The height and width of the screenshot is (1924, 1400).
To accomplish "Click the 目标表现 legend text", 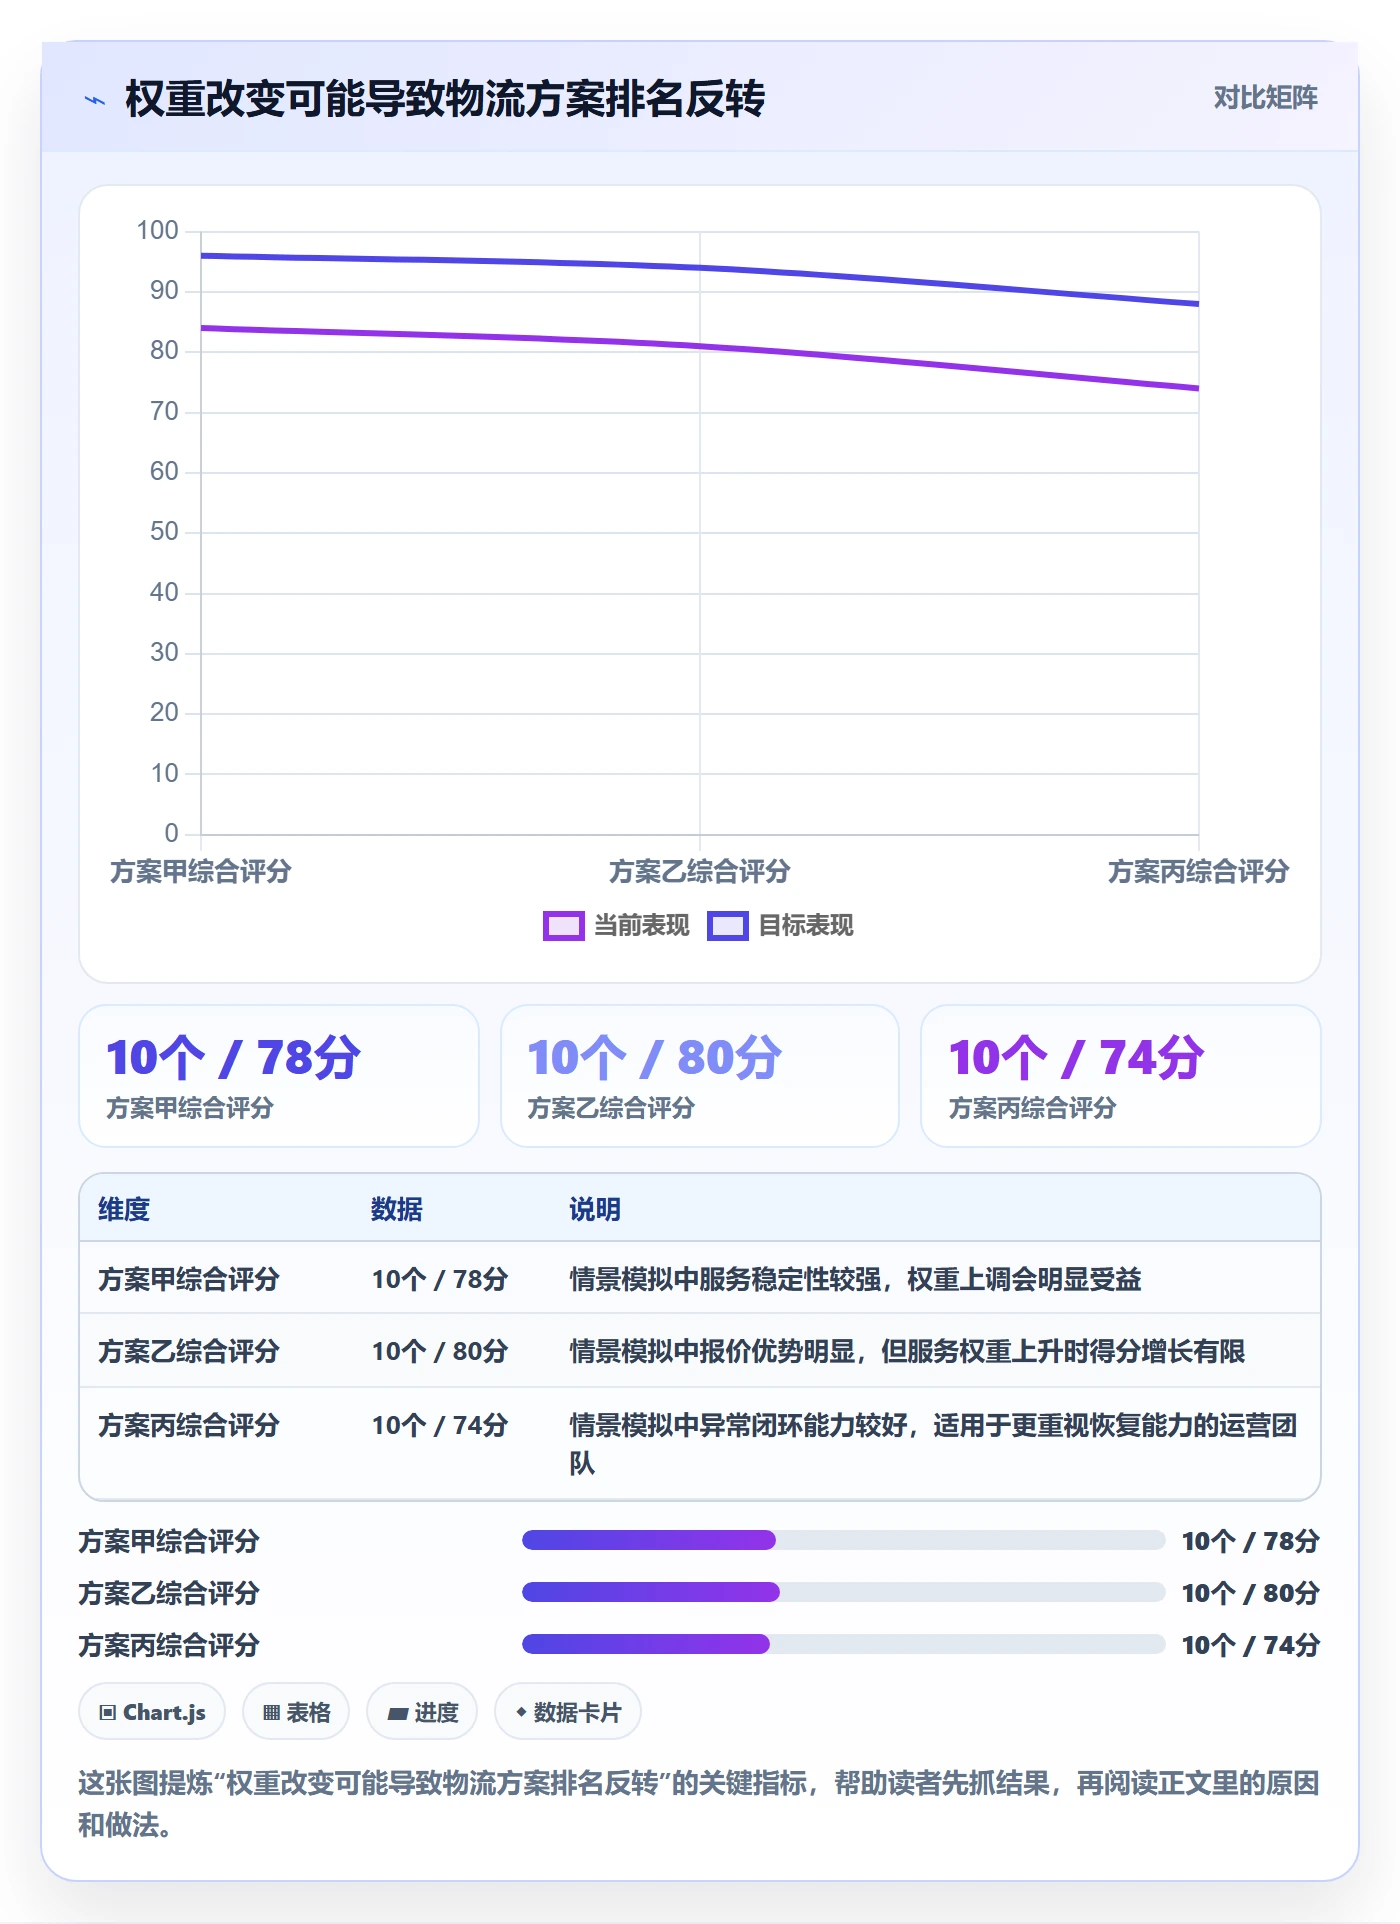I will [x=806, y=926].
